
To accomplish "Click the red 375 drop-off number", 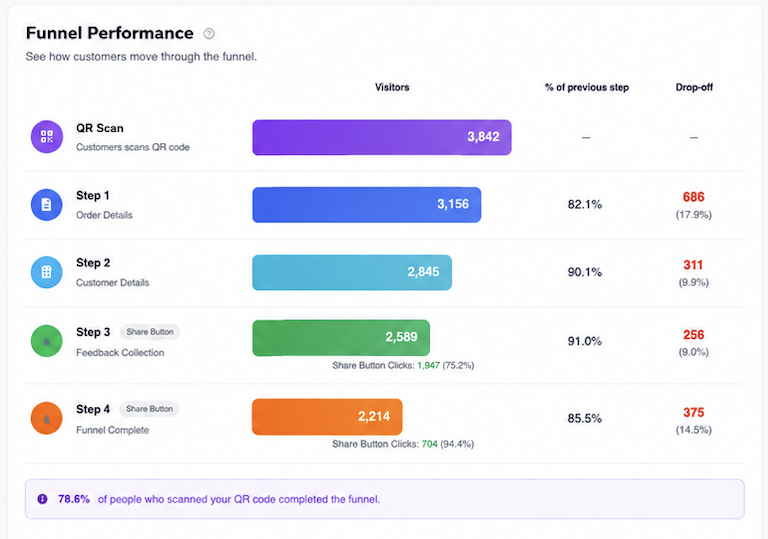I will (694, 413).
